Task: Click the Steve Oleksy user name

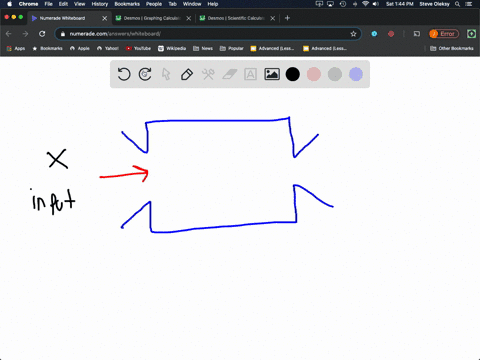Action: [x=434, y=4]
